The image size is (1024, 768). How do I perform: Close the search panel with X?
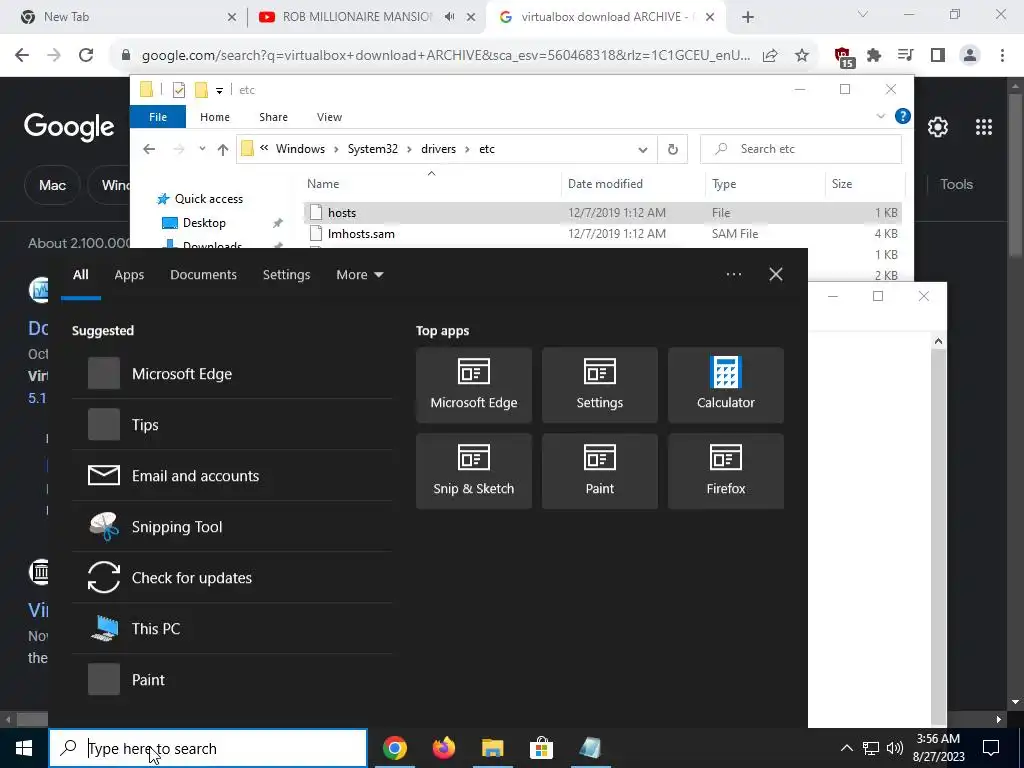(776, 274)
